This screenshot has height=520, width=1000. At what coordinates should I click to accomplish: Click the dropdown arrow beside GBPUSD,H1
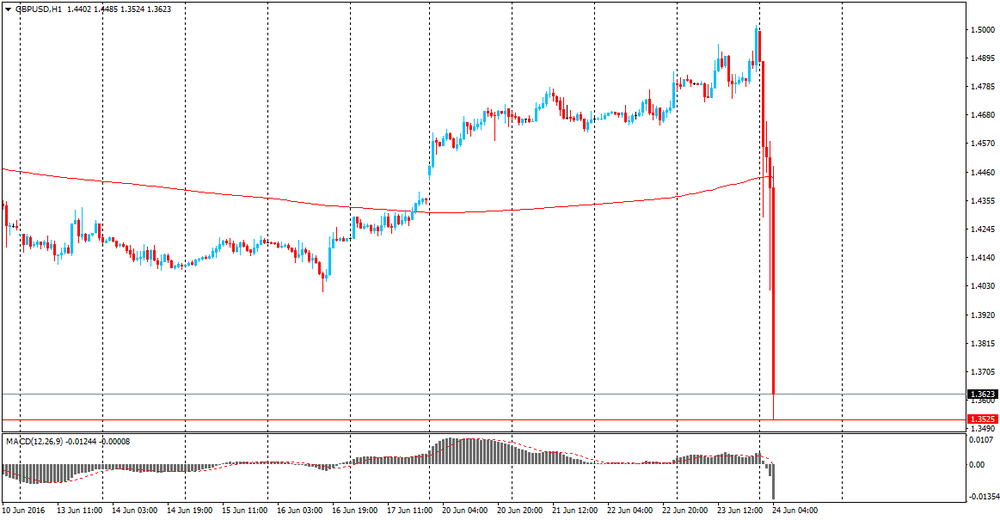click(x=7, y=8)
